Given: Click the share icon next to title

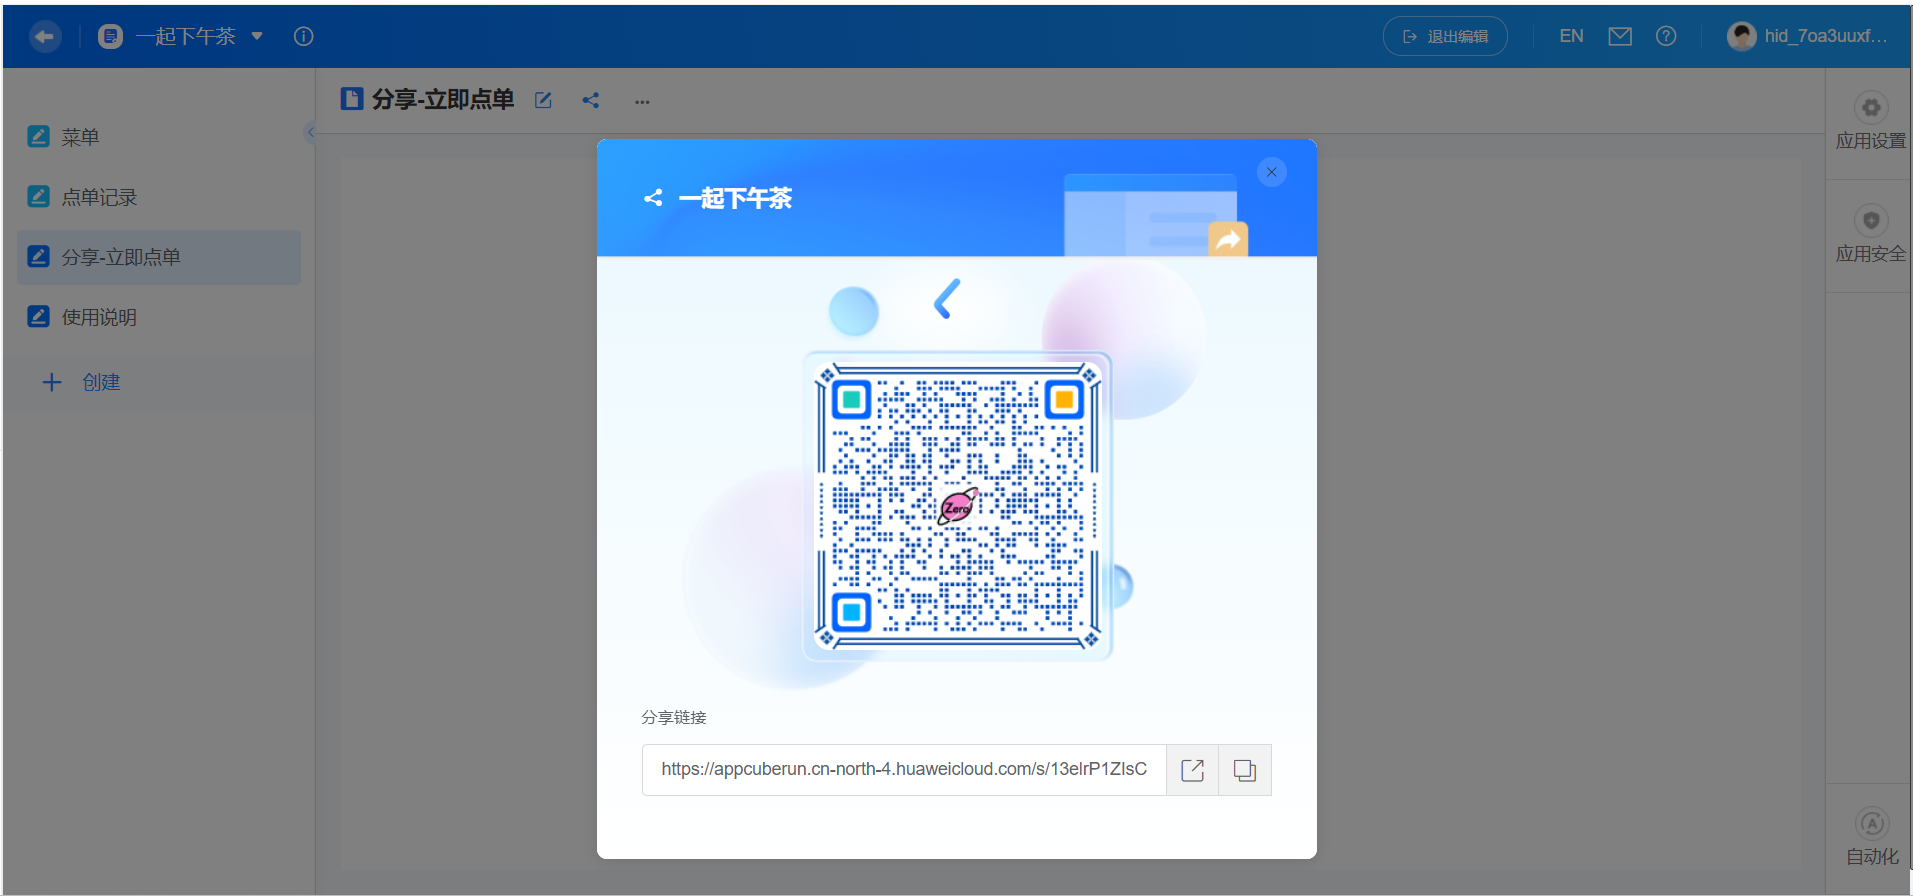Looking at the screenshot, I should click(x=591, y=100).
